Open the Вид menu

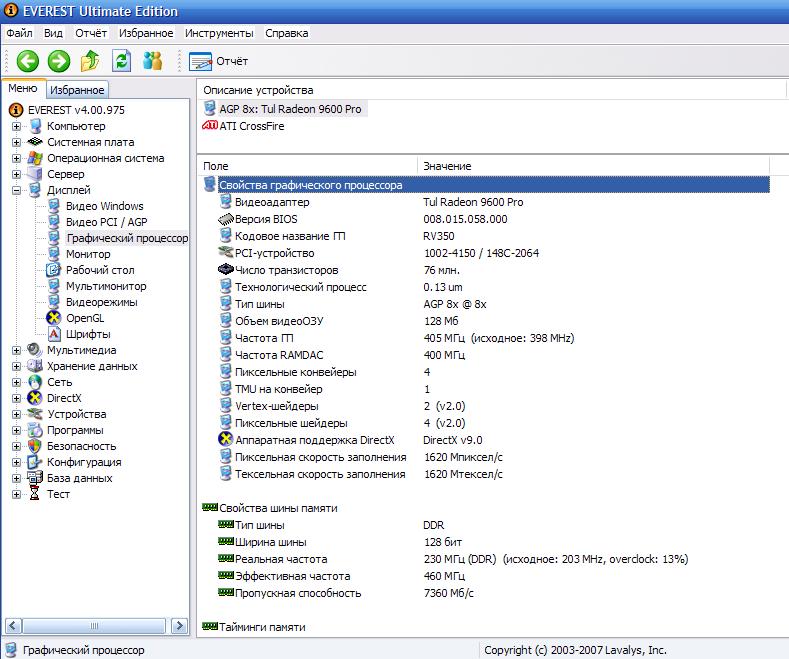53,33
